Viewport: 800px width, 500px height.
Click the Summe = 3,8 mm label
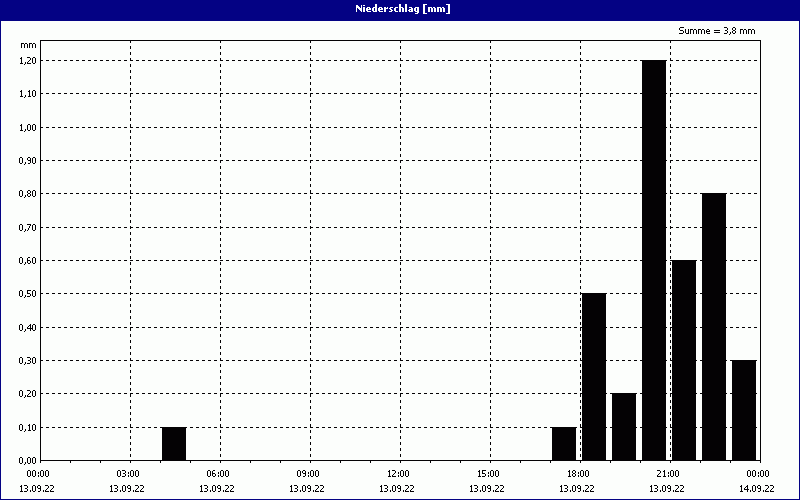point(717,31)
